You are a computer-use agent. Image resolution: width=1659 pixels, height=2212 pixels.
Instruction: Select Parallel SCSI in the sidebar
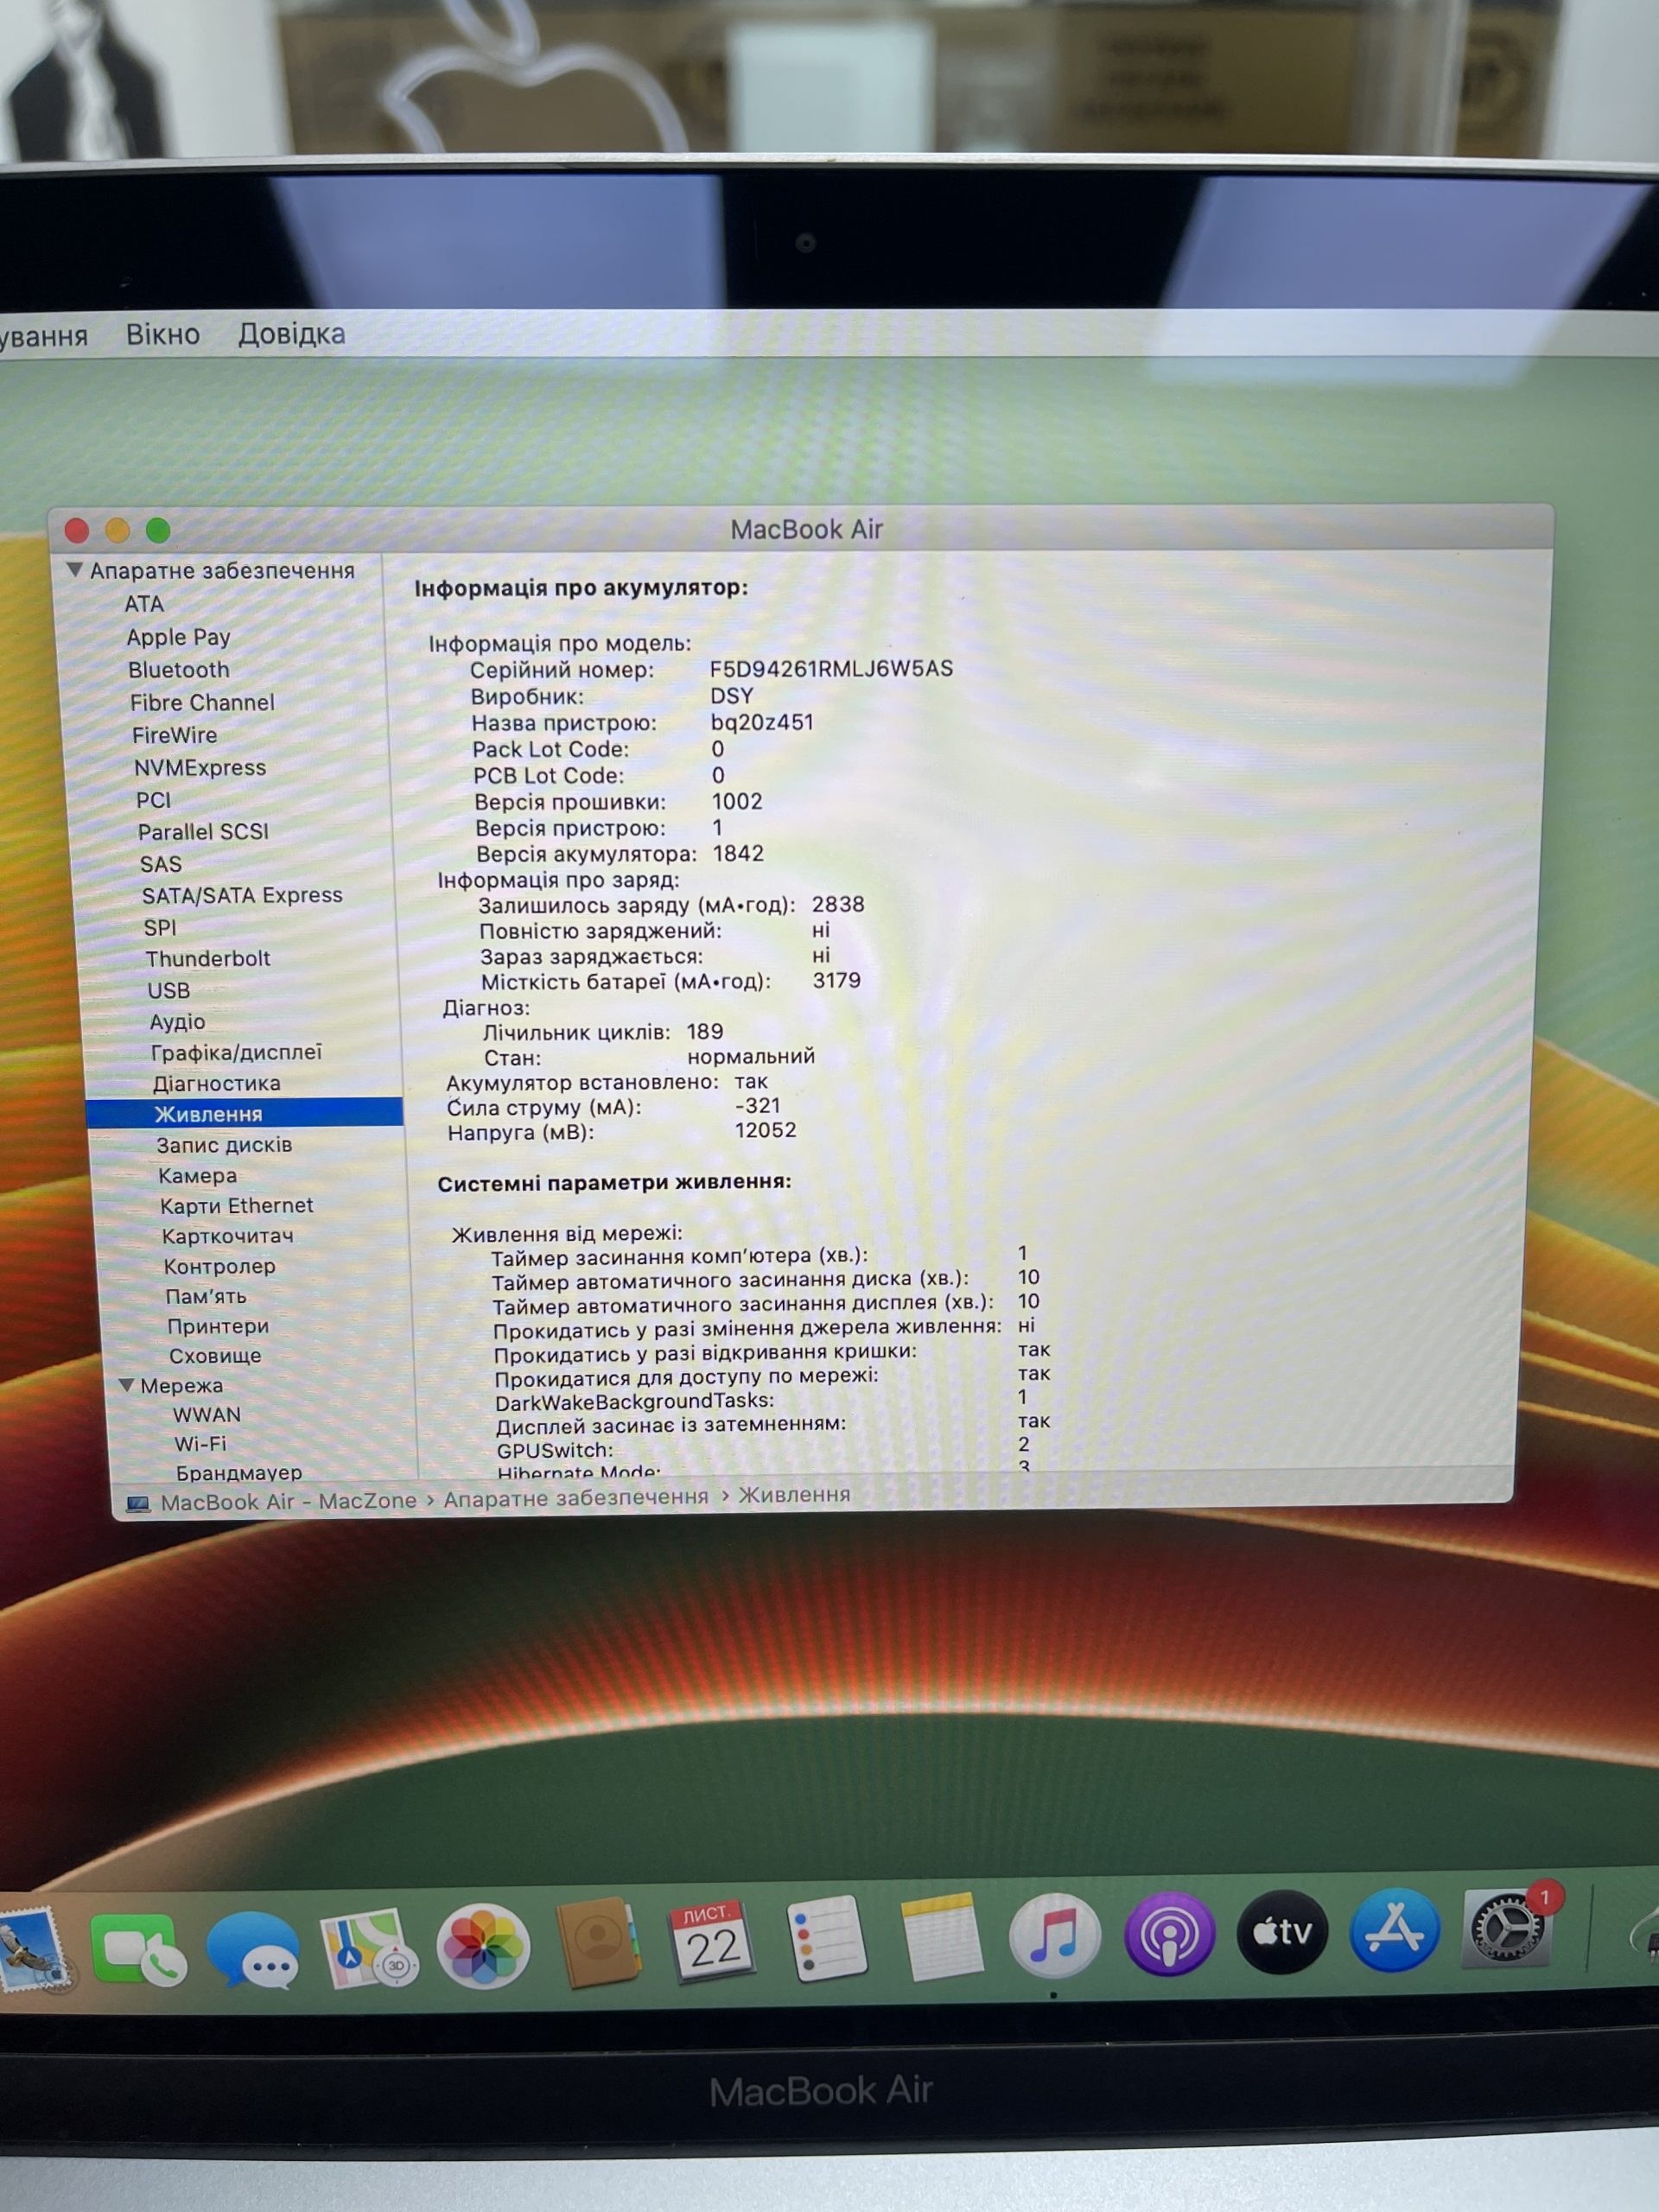(x=203, y=832)
